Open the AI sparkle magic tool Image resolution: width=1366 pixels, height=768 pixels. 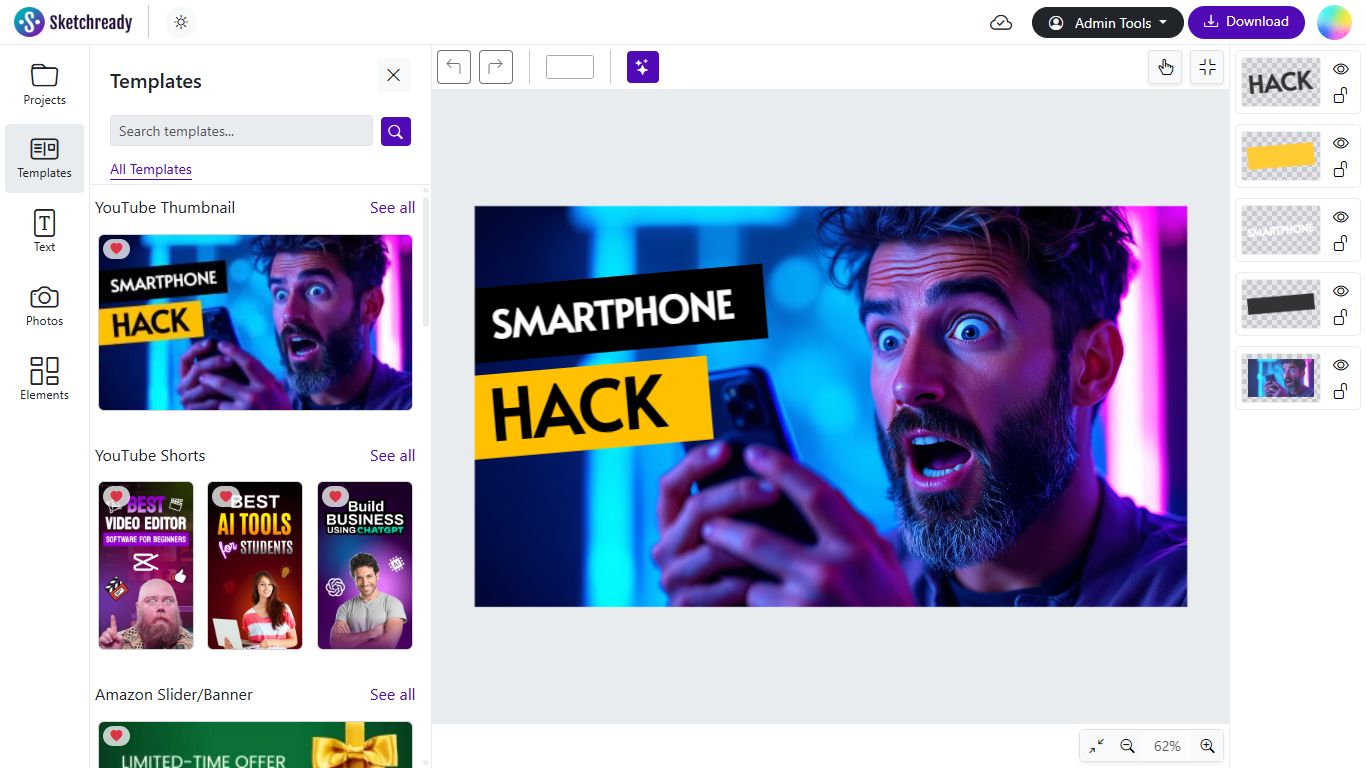[x=643, y=67]
